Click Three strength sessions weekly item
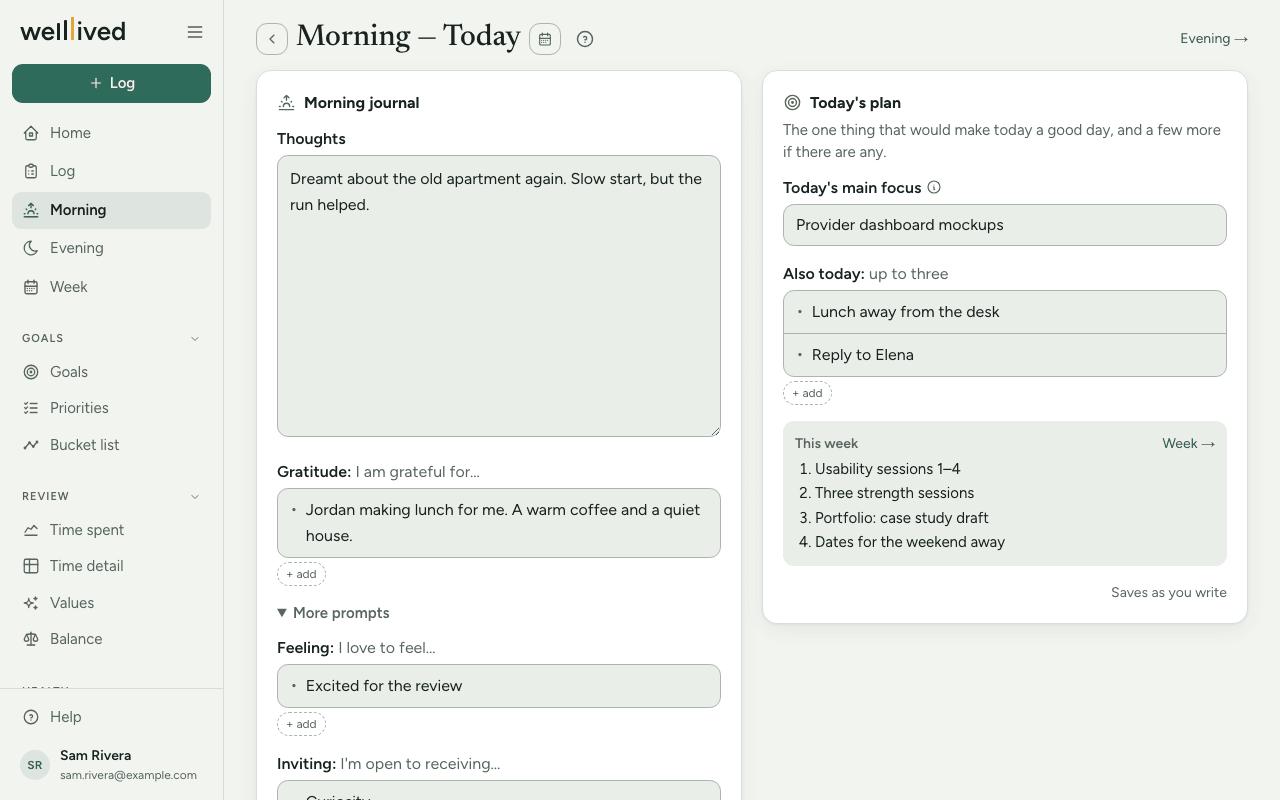Screen dimensions: 1280x800 point(894,493)
